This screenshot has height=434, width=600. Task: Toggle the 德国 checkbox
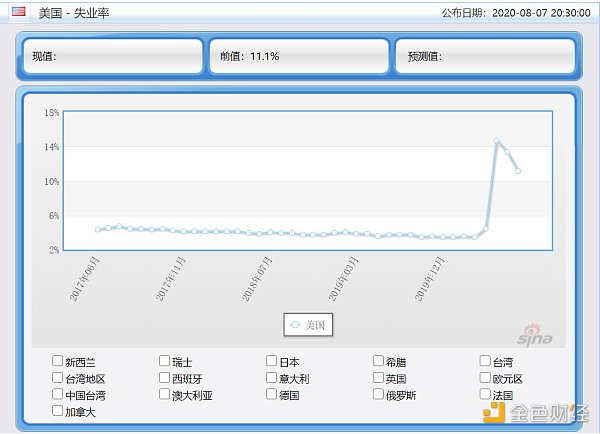click(x=272, y=395)
